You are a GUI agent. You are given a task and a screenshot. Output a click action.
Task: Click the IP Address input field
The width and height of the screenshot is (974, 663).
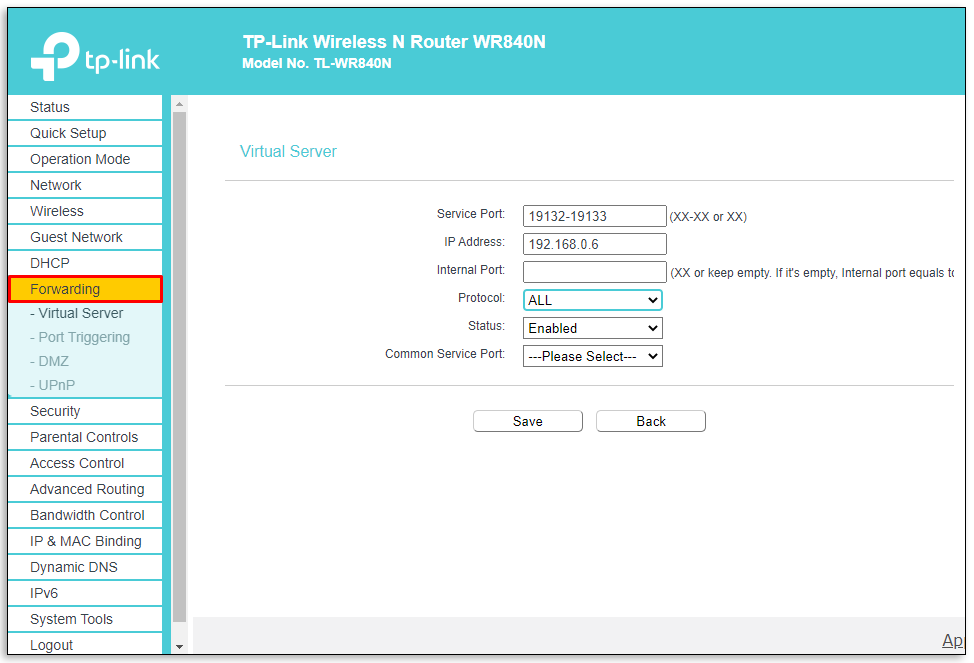click(594, 244)
